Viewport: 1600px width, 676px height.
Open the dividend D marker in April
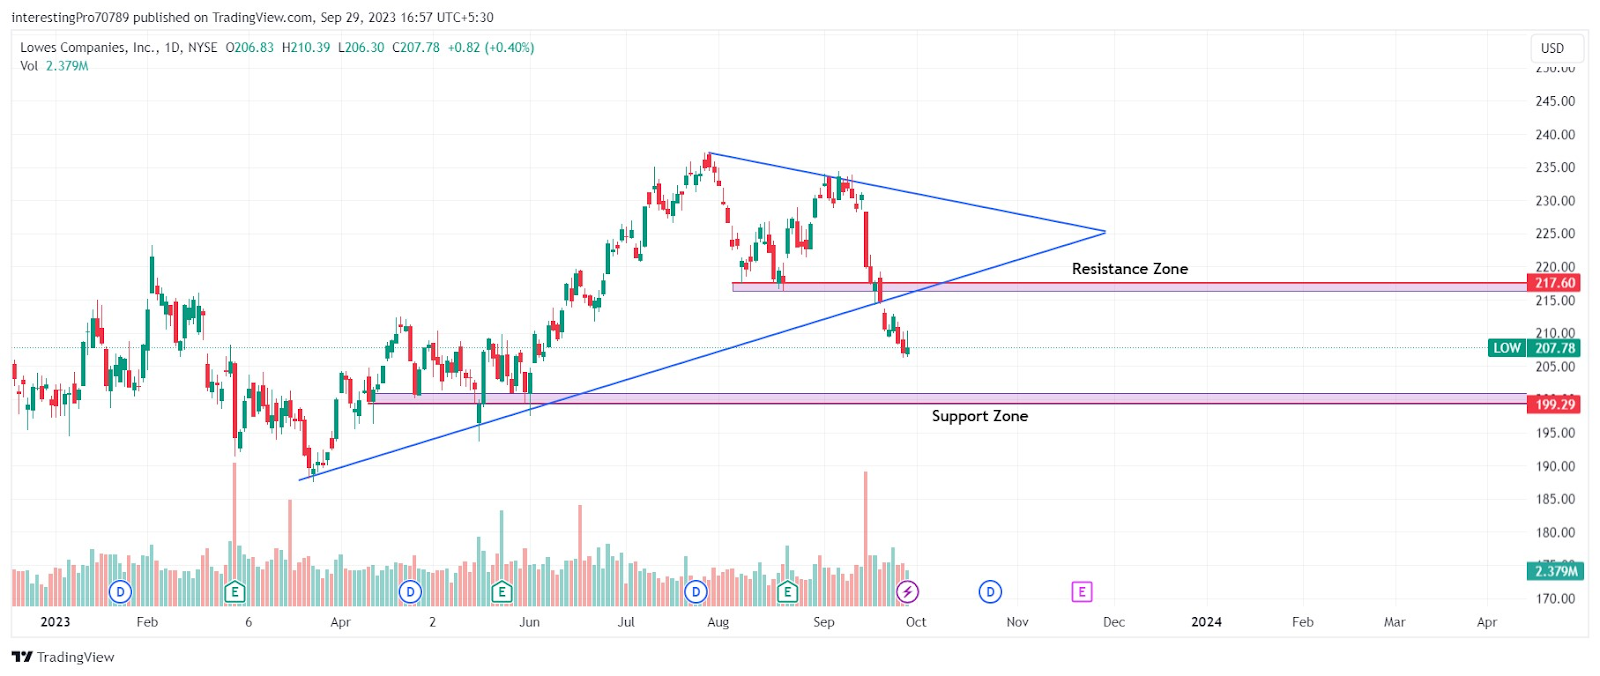click(x=410, y=592)
